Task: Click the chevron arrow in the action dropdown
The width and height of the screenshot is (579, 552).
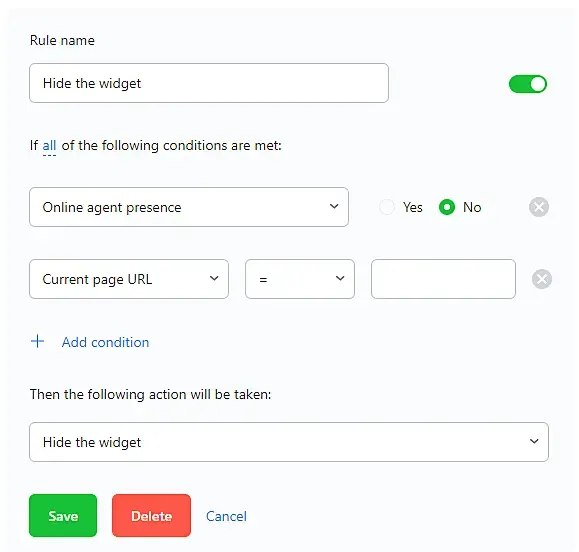Action: [534, 441]
